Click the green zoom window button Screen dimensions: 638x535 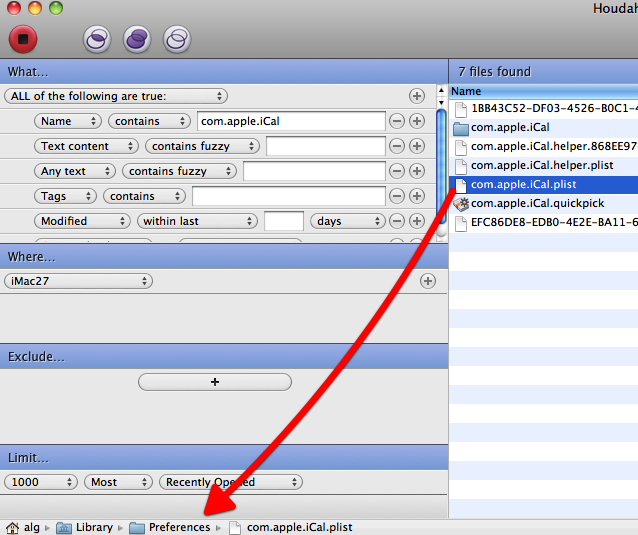56,8
